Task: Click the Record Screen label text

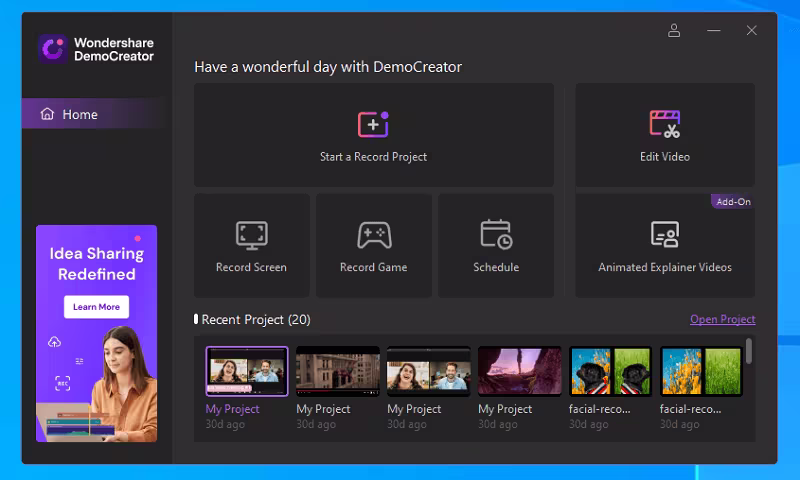Action: pos(252,267)
